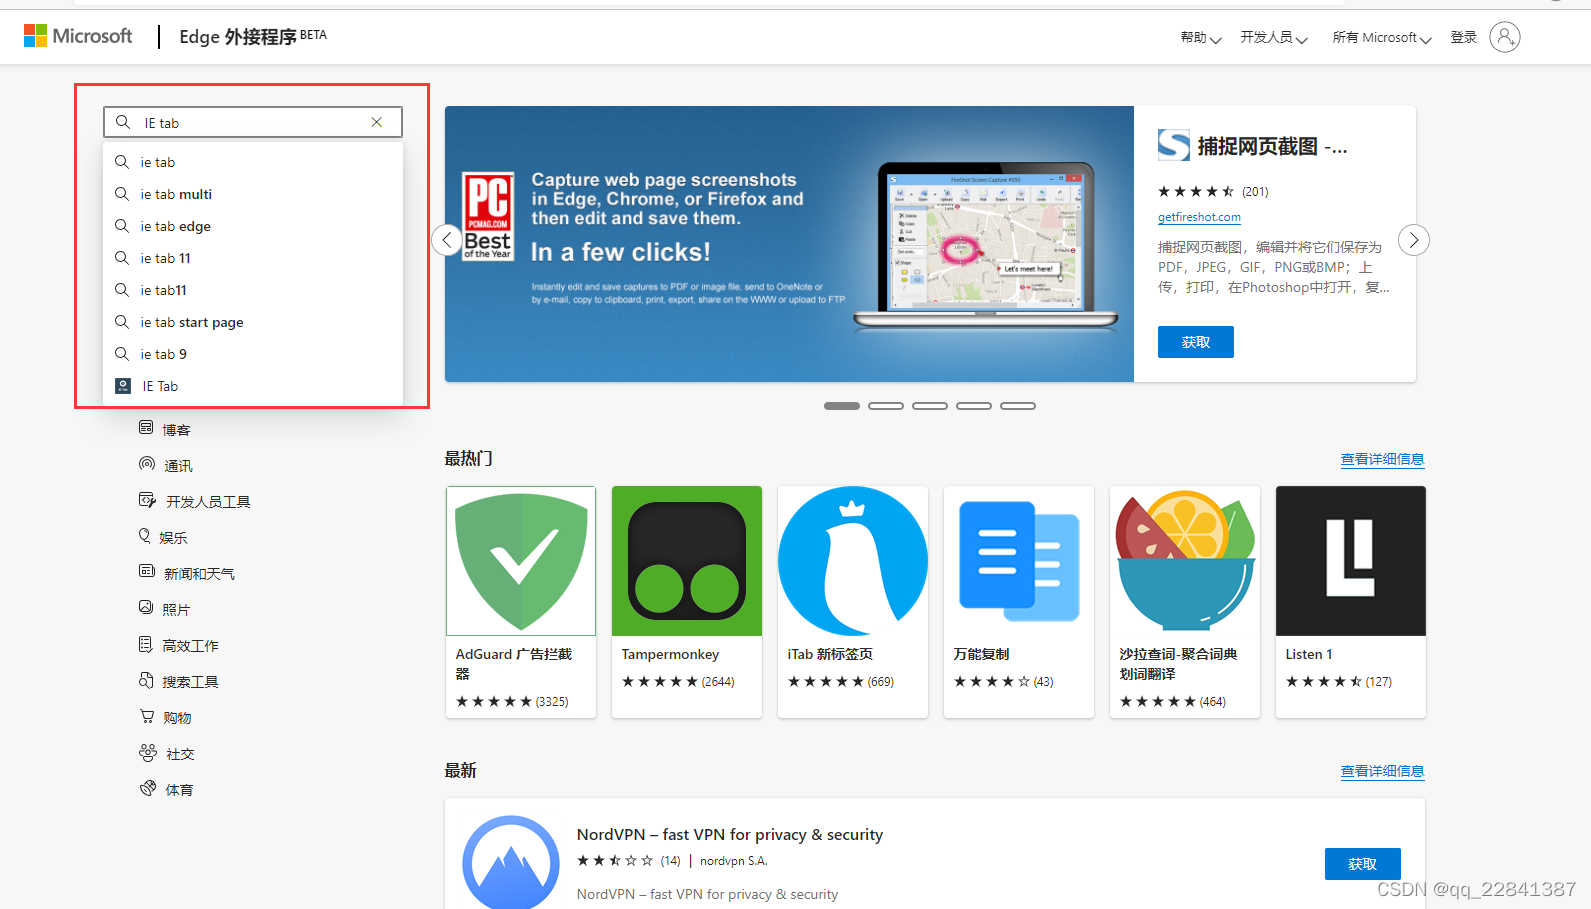Click 获取 button for NordVPN
The image size is (1591, 909).
[x=1363, y=864]
